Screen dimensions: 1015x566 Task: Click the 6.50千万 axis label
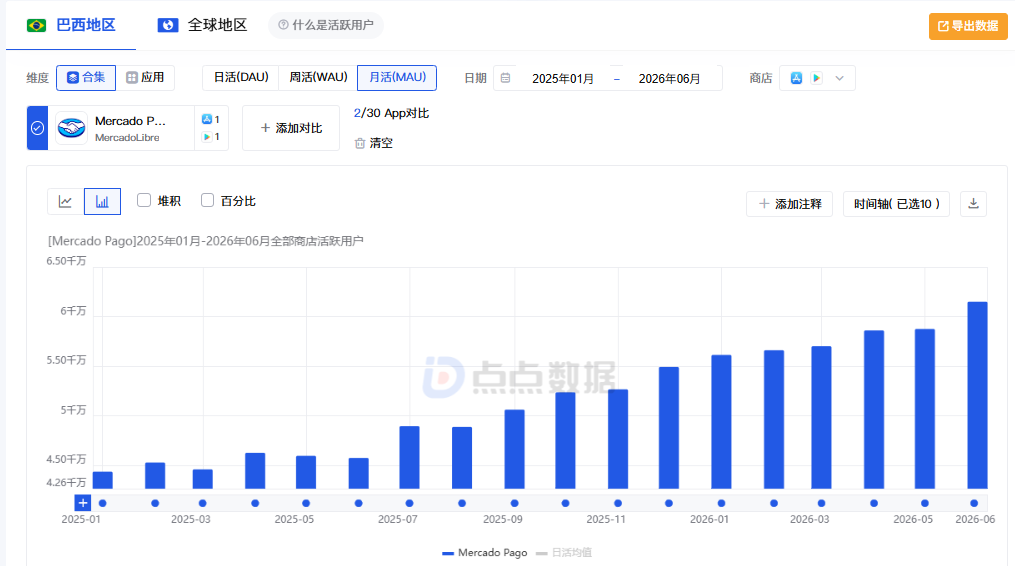66,261
